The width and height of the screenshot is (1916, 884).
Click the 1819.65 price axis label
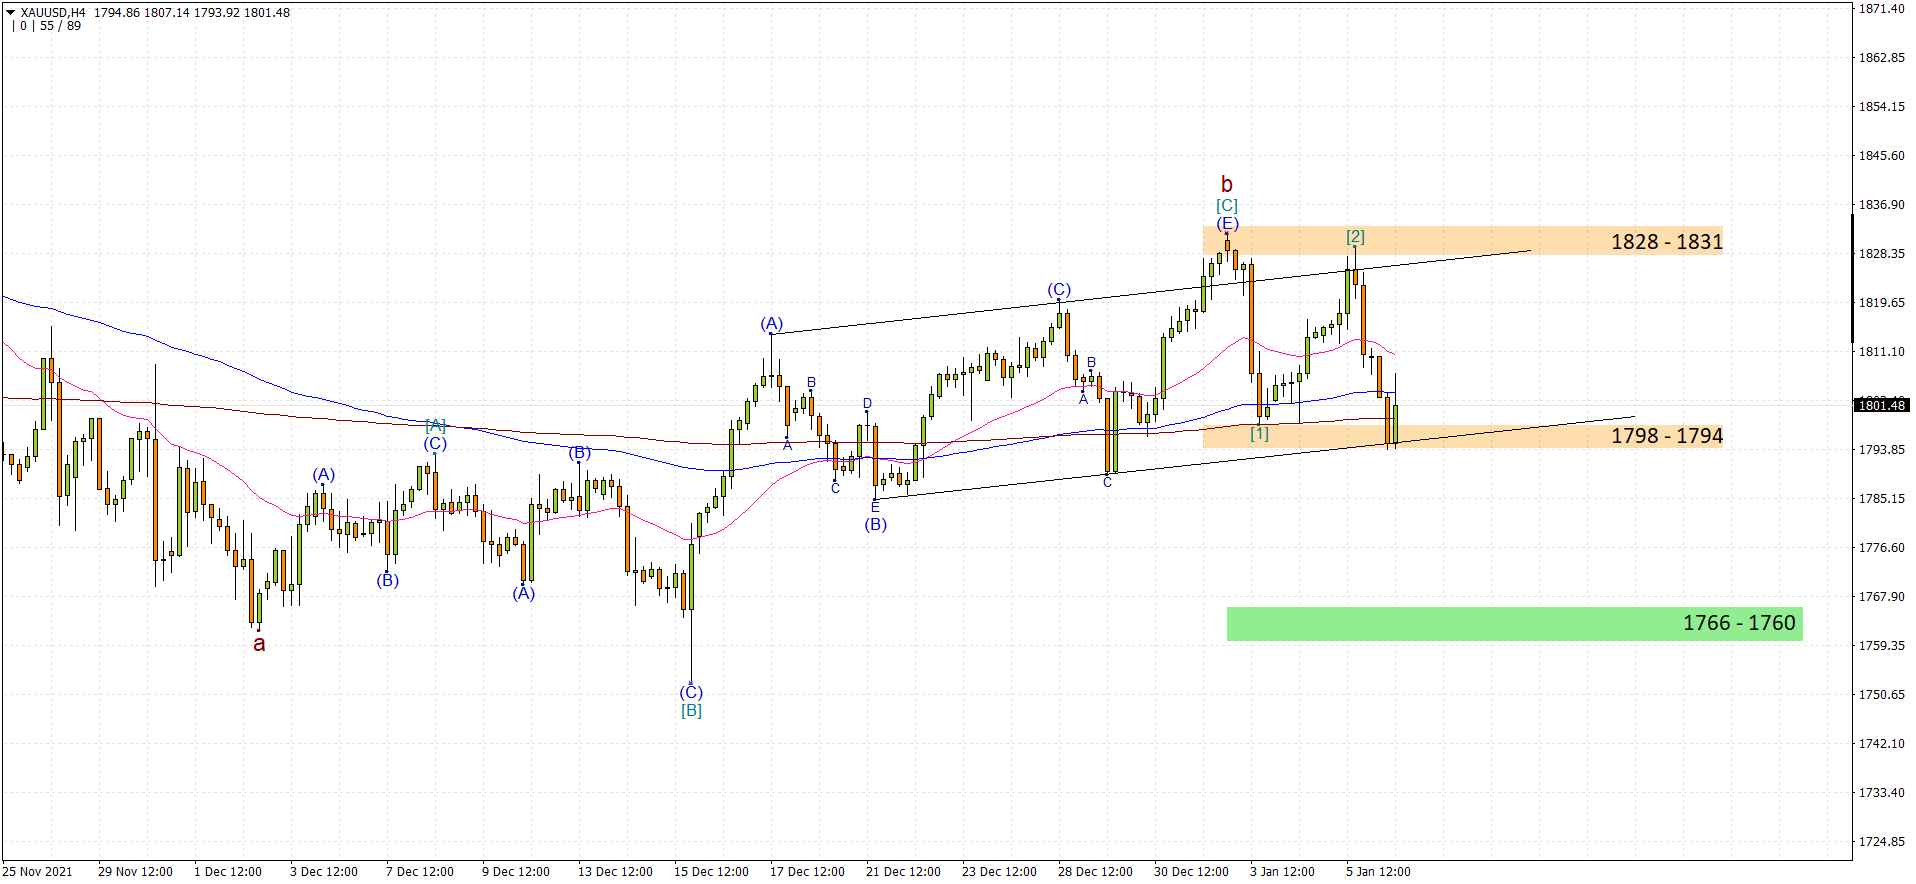1881,303
